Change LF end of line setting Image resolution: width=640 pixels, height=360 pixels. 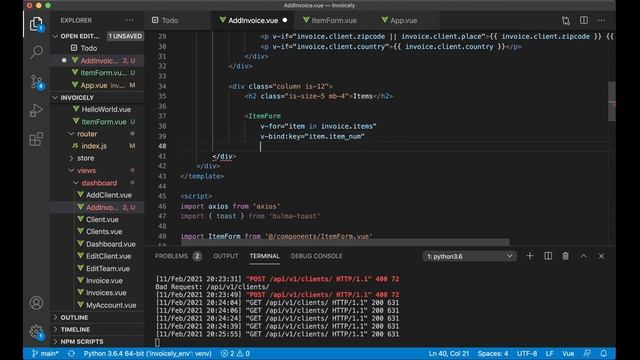(549, 353)
